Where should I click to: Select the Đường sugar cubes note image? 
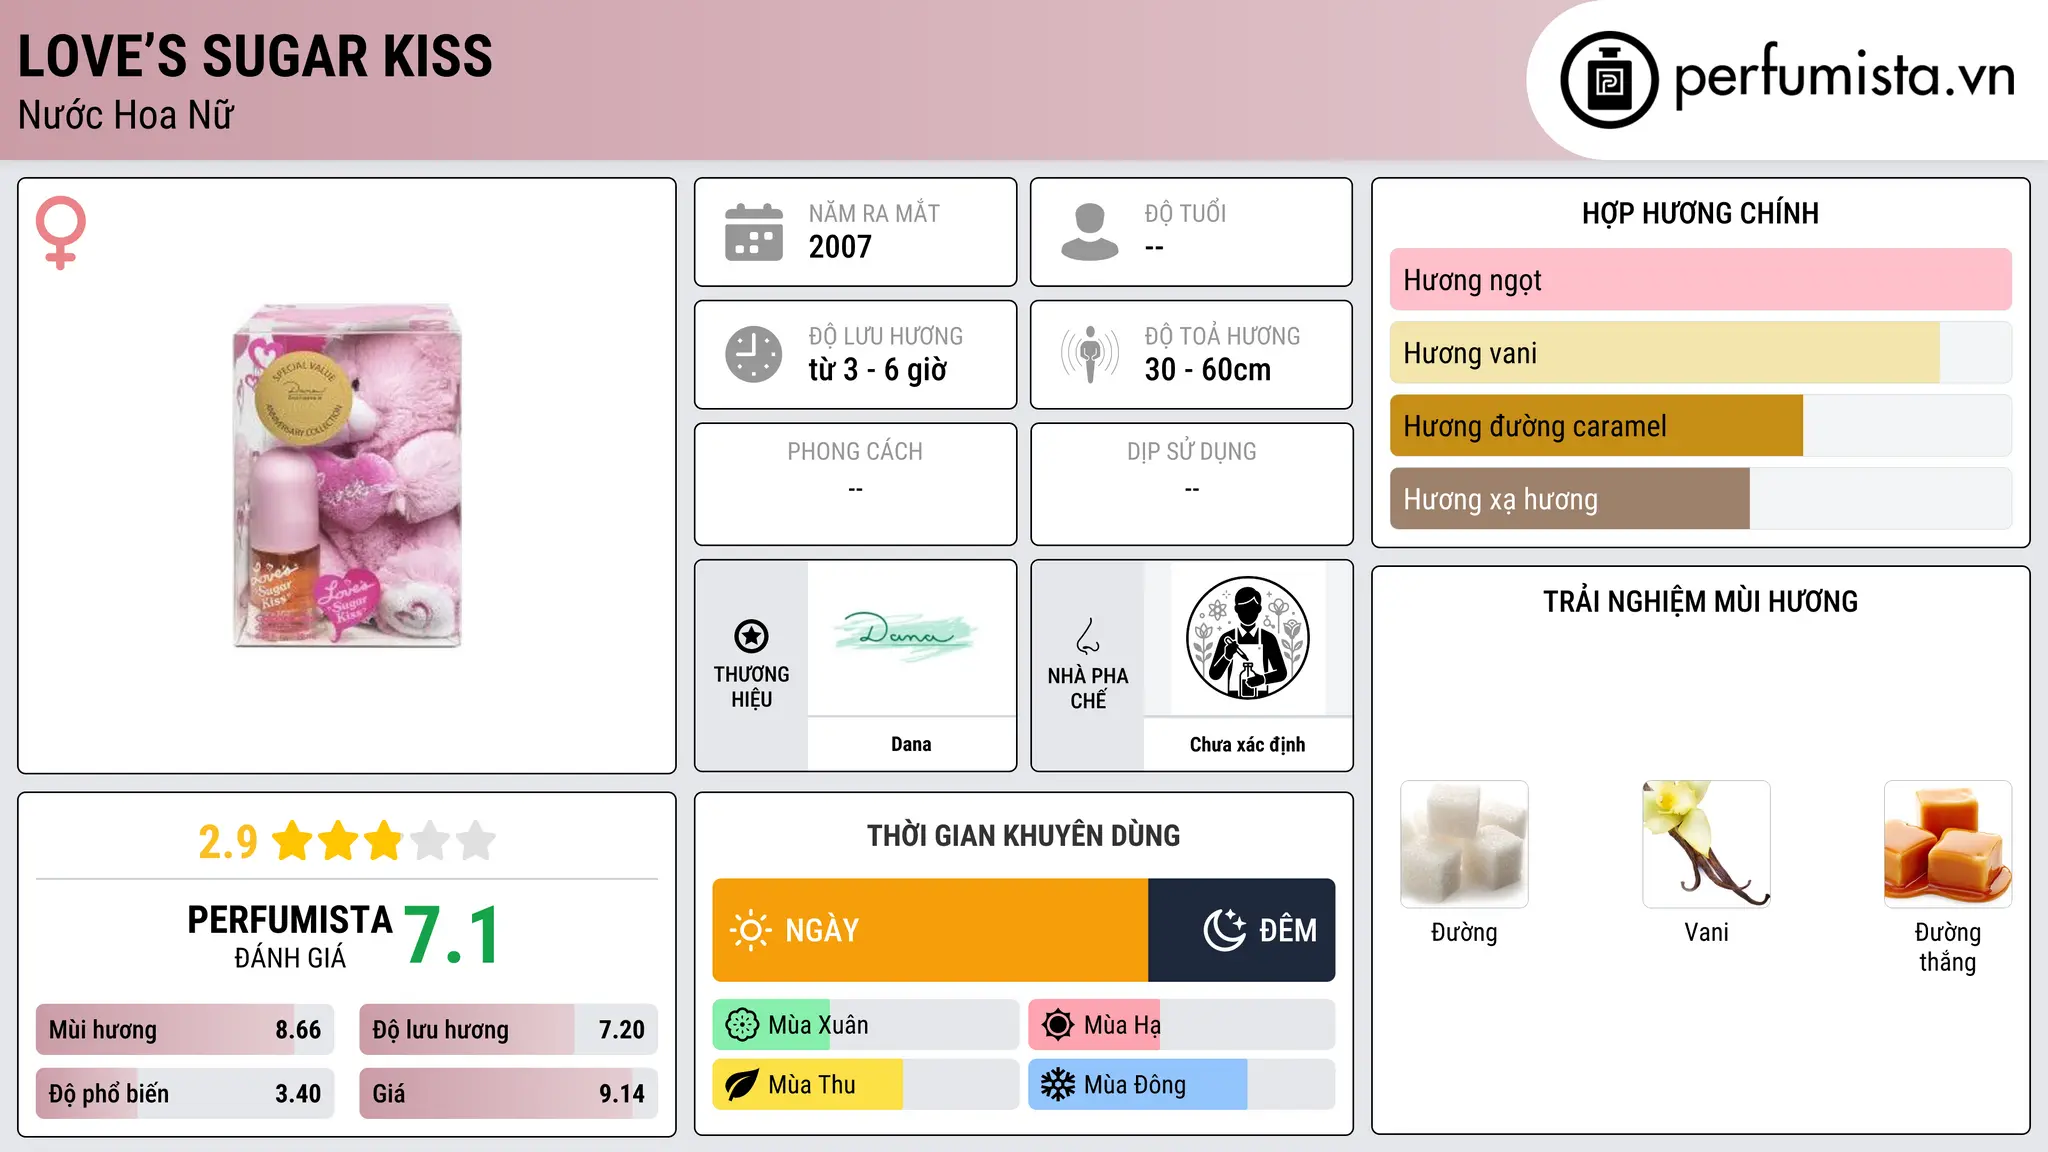[x=1464, y=844]
